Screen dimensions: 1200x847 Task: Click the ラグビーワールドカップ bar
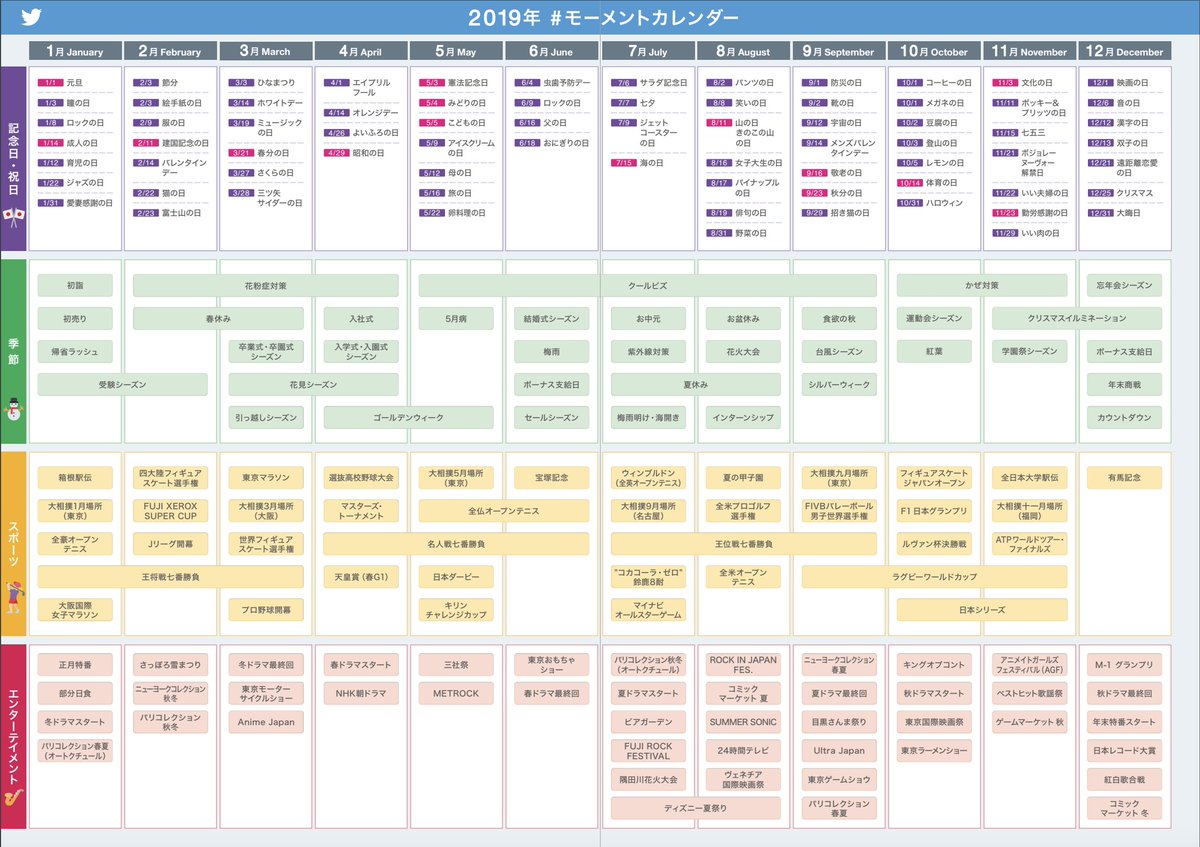tap(934, 577)
